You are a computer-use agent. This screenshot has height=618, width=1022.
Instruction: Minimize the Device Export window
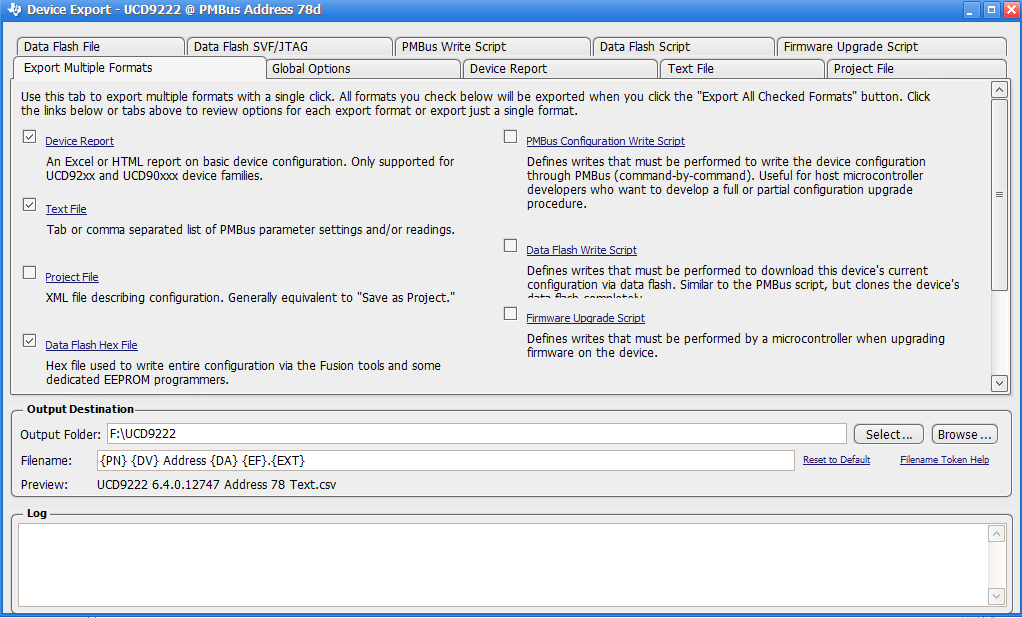point(972,10)
